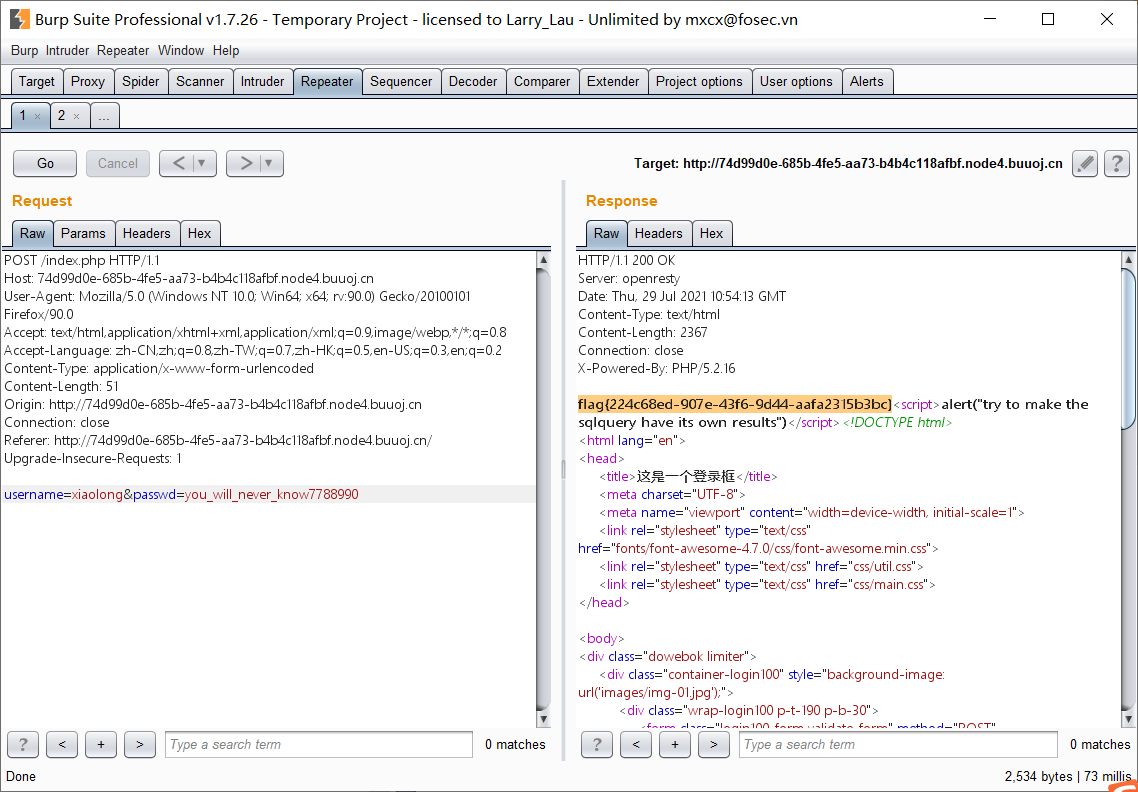Select Repeater sub-tab 1

(22, 115)
